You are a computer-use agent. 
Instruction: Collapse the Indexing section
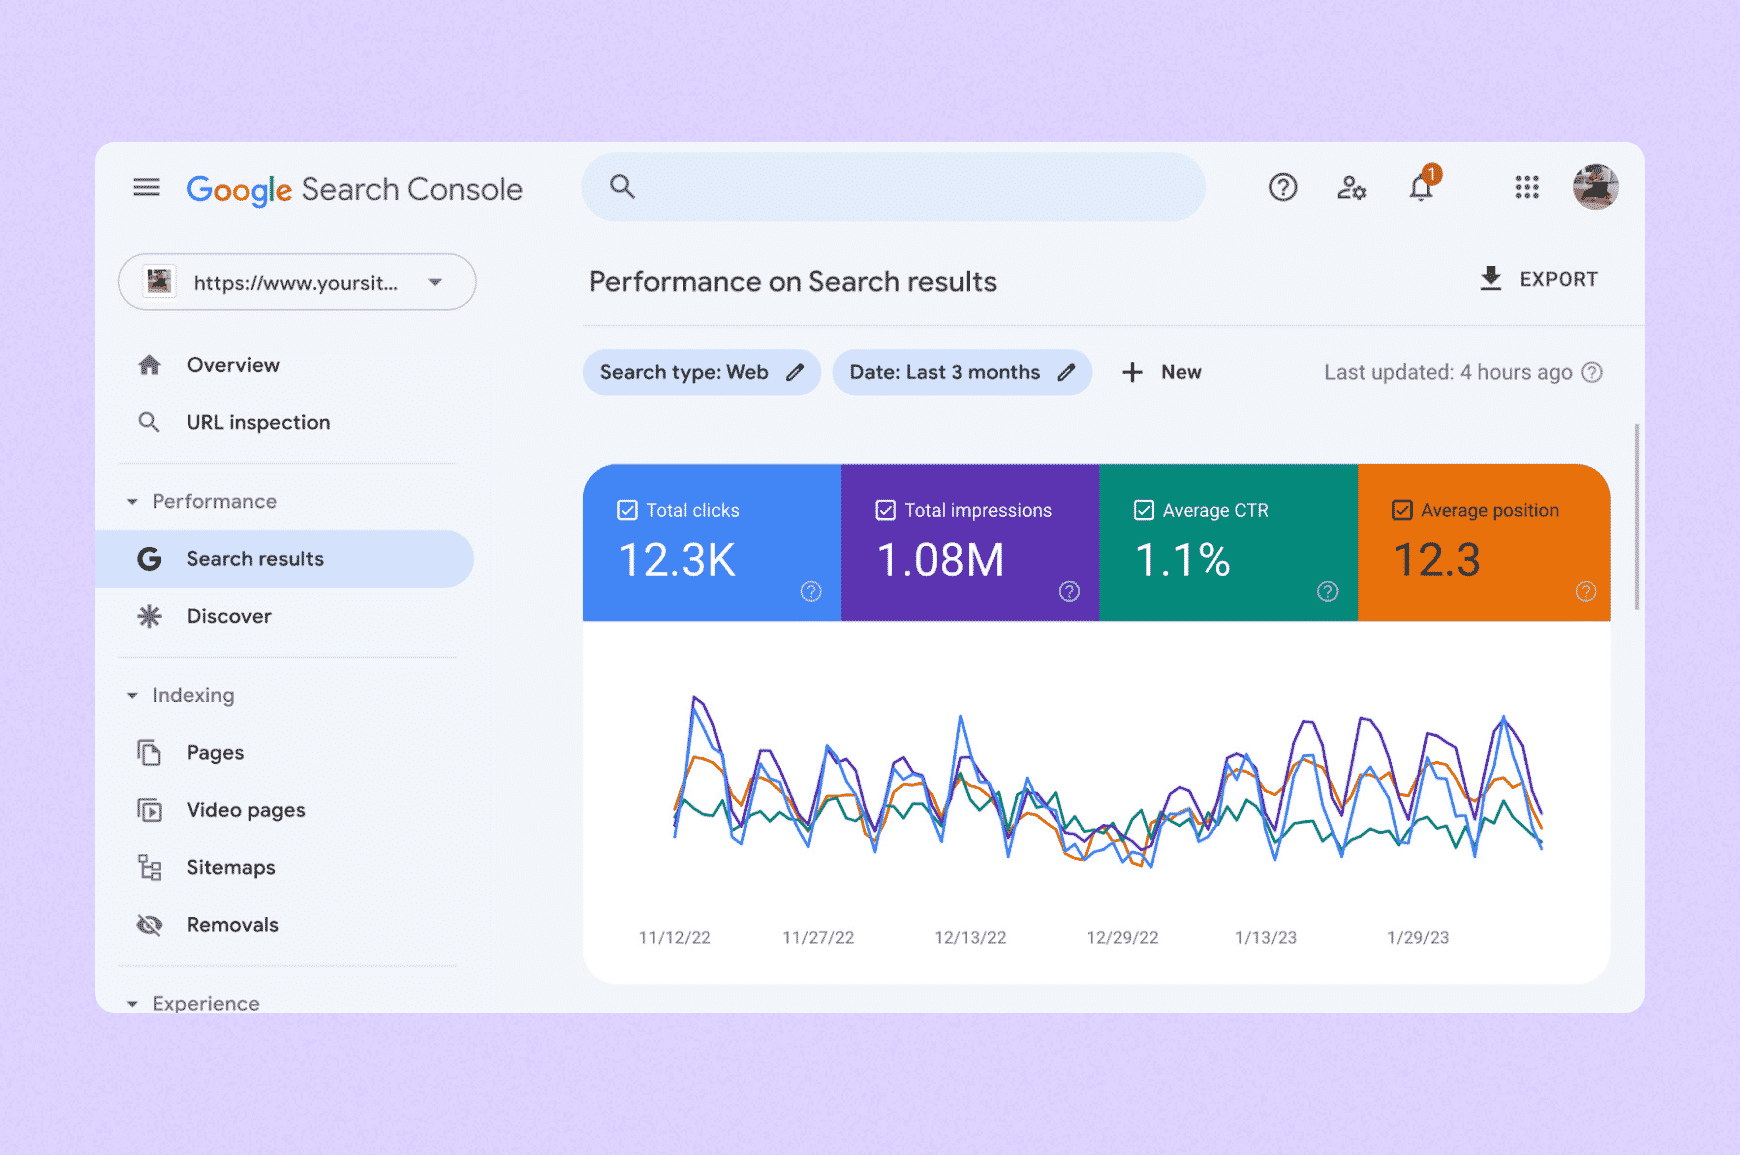pyautogui.click(x=132, y=696)
